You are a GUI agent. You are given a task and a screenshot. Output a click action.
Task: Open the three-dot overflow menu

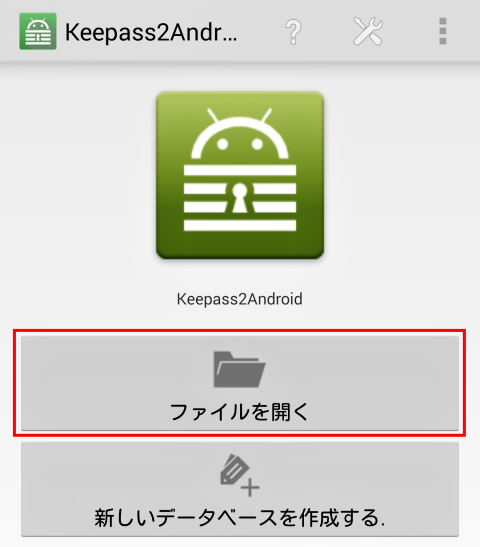[443, 31]
